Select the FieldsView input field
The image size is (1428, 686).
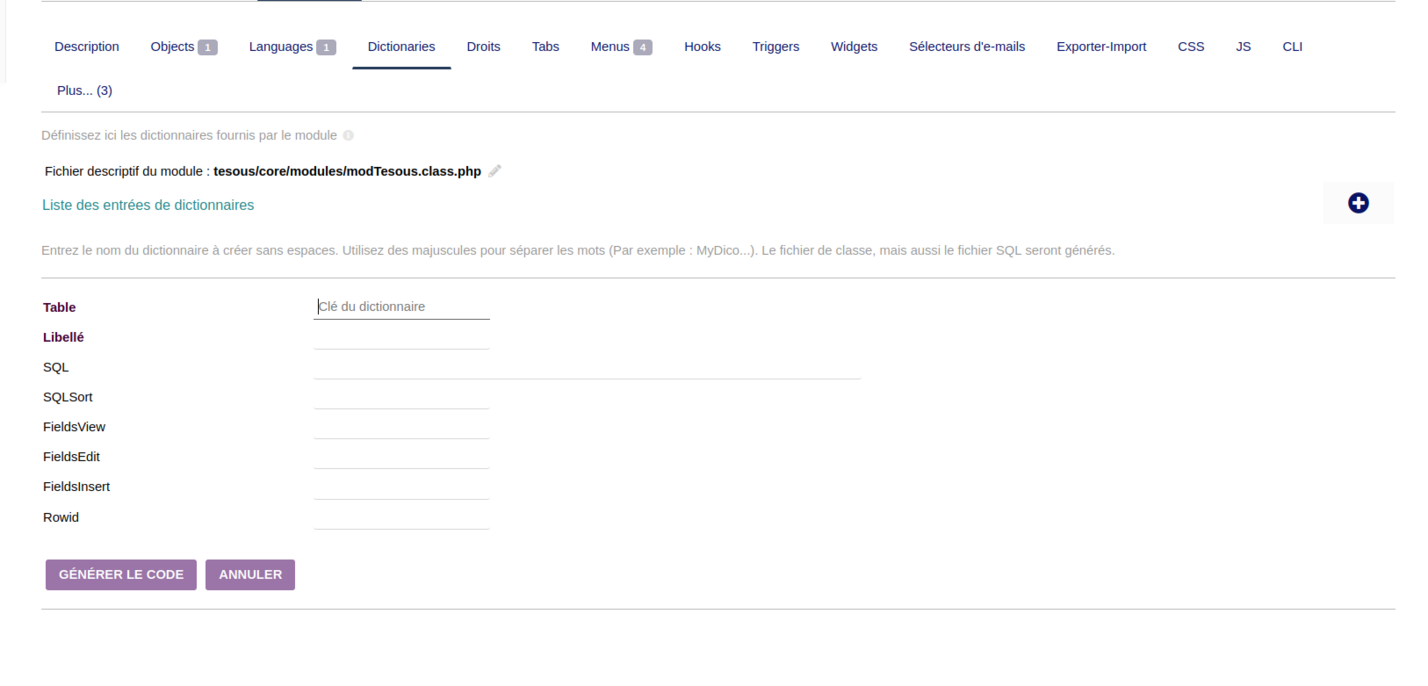point(401,427)
